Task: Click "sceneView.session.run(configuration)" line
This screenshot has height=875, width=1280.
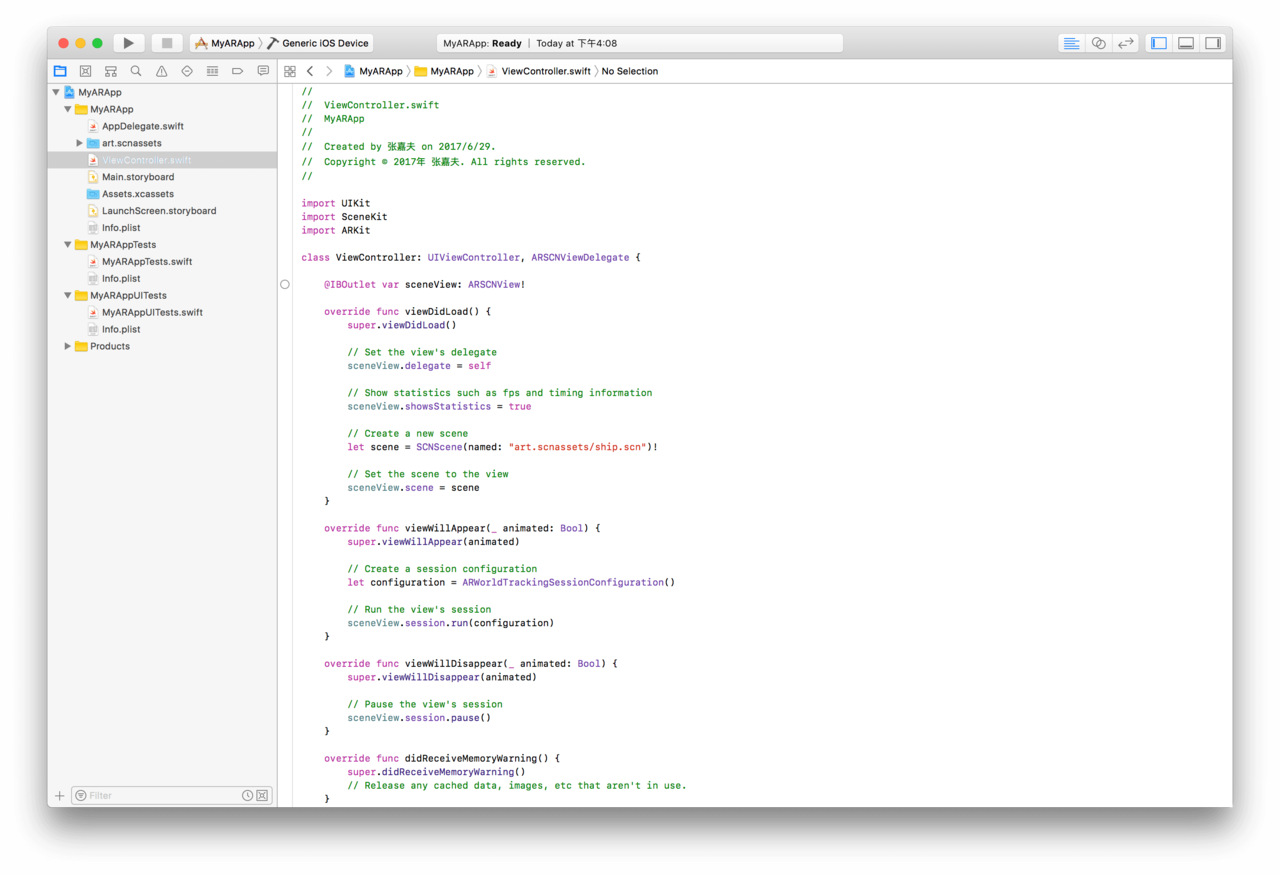Action: click(450, 623)
